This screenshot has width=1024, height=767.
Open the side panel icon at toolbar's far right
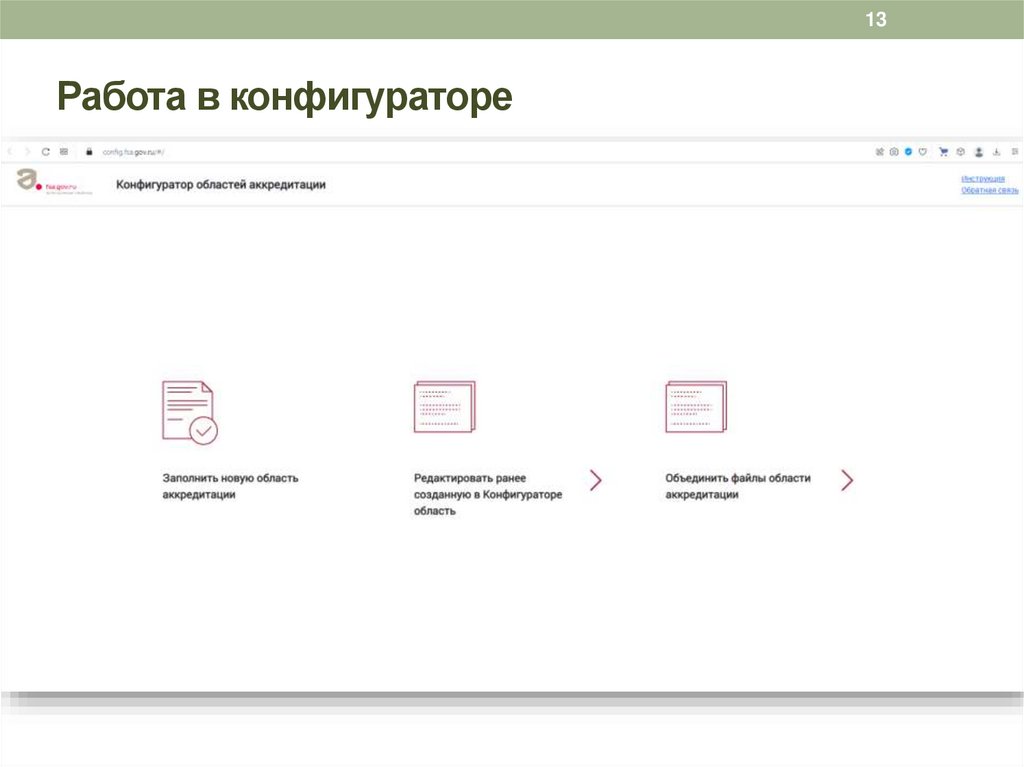1015,152
